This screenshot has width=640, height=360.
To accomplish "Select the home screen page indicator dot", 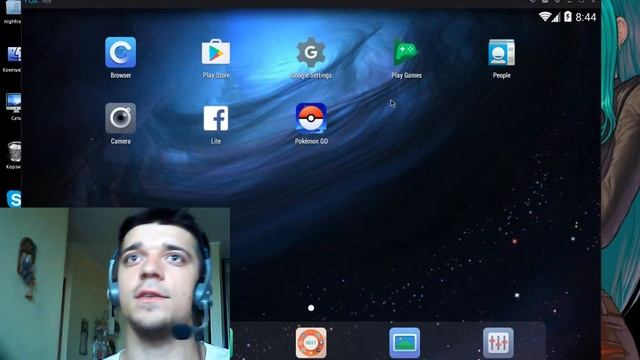I will click(311, 308).
